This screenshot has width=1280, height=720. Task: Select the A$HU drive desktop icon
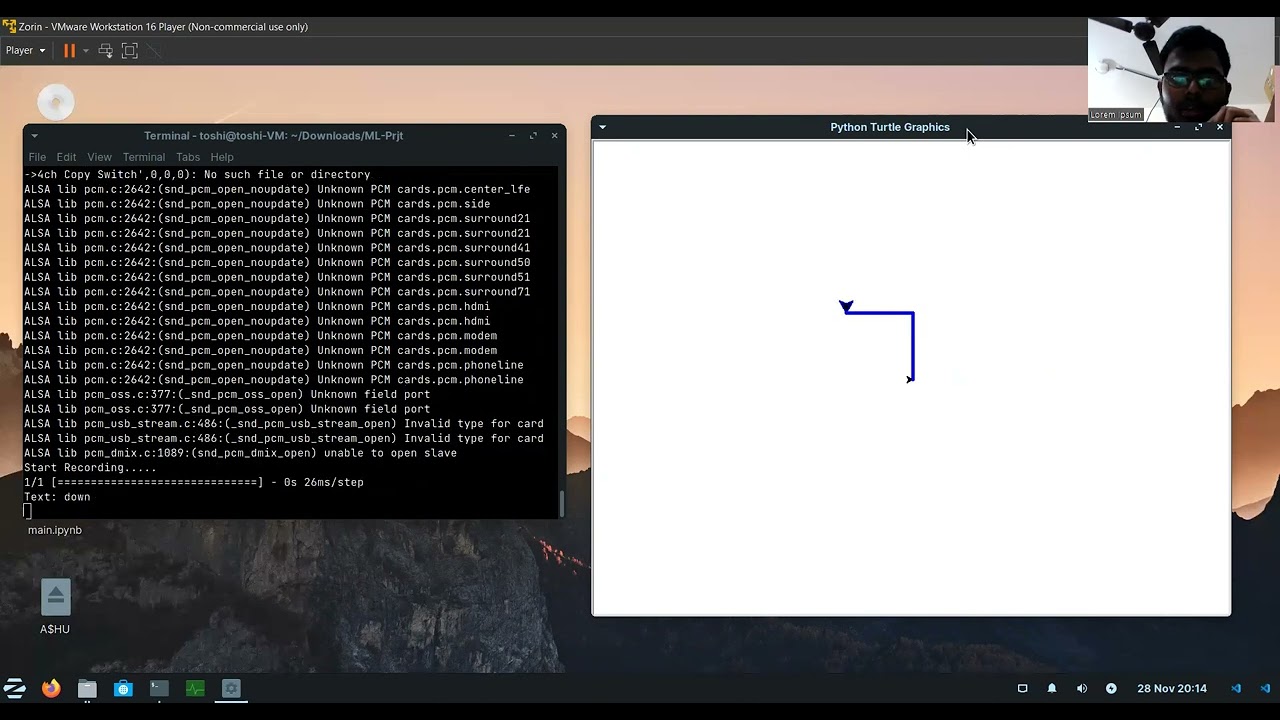(55, 607)
